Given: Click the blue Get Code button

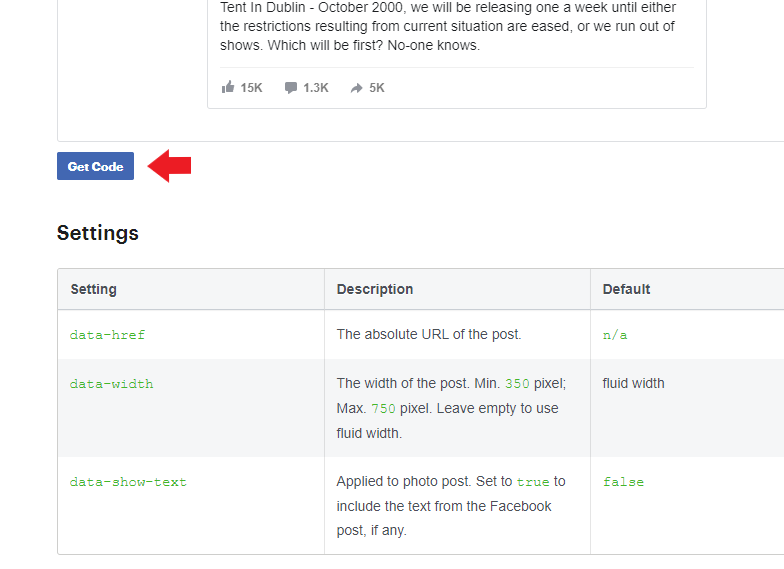Looking at the screenshot, I should coord(96,166).
